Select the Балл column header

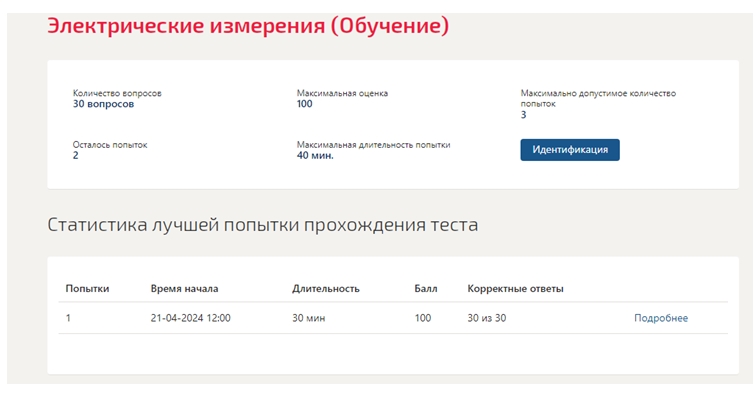click(x=426, y=289)
